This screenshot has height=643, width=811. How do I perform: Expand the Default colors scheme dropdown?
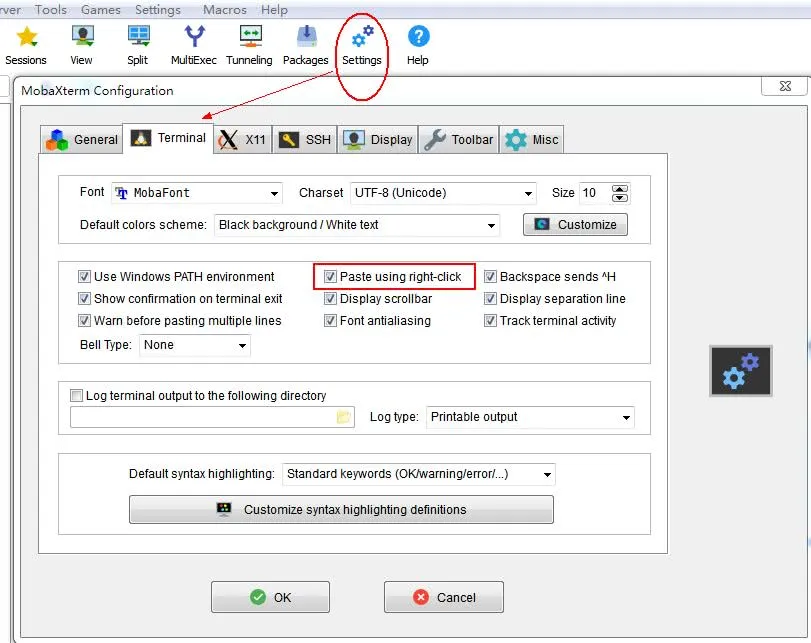coord(357,225)
